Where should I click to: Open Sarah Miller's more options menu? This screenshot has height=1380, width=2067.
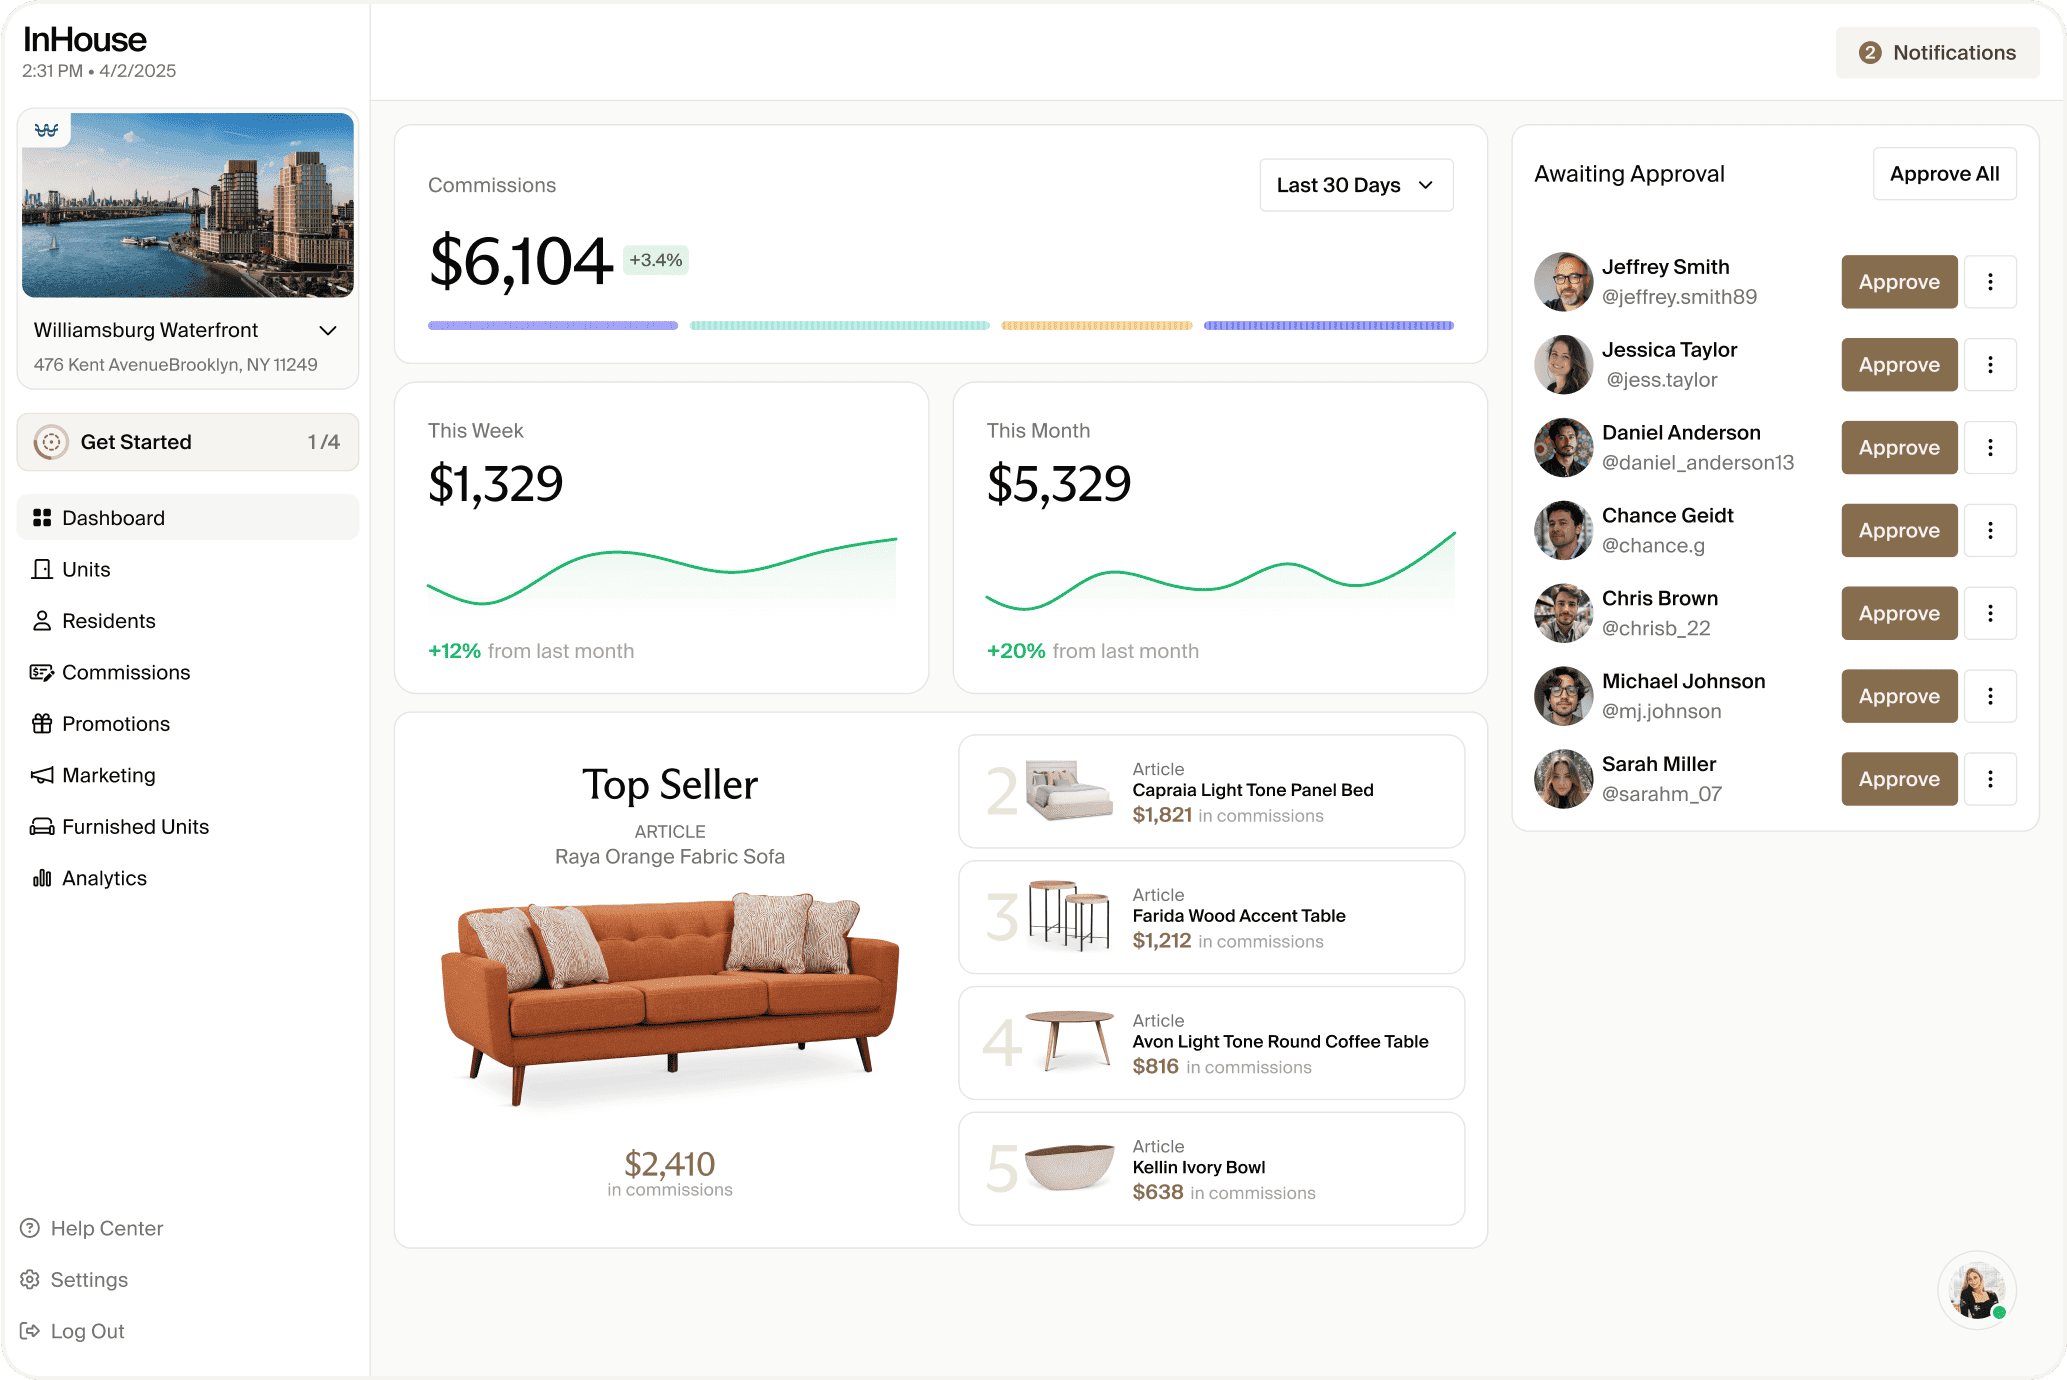point(1990,779)
